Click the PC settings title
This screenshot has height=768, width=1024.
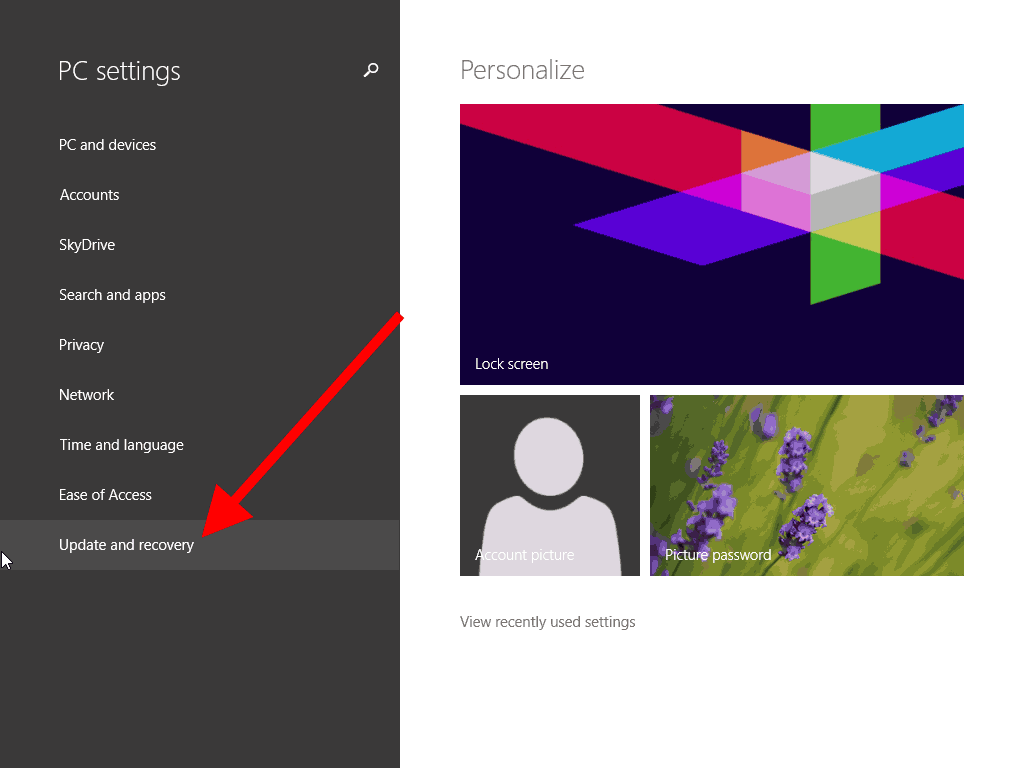tap(119, 71)
